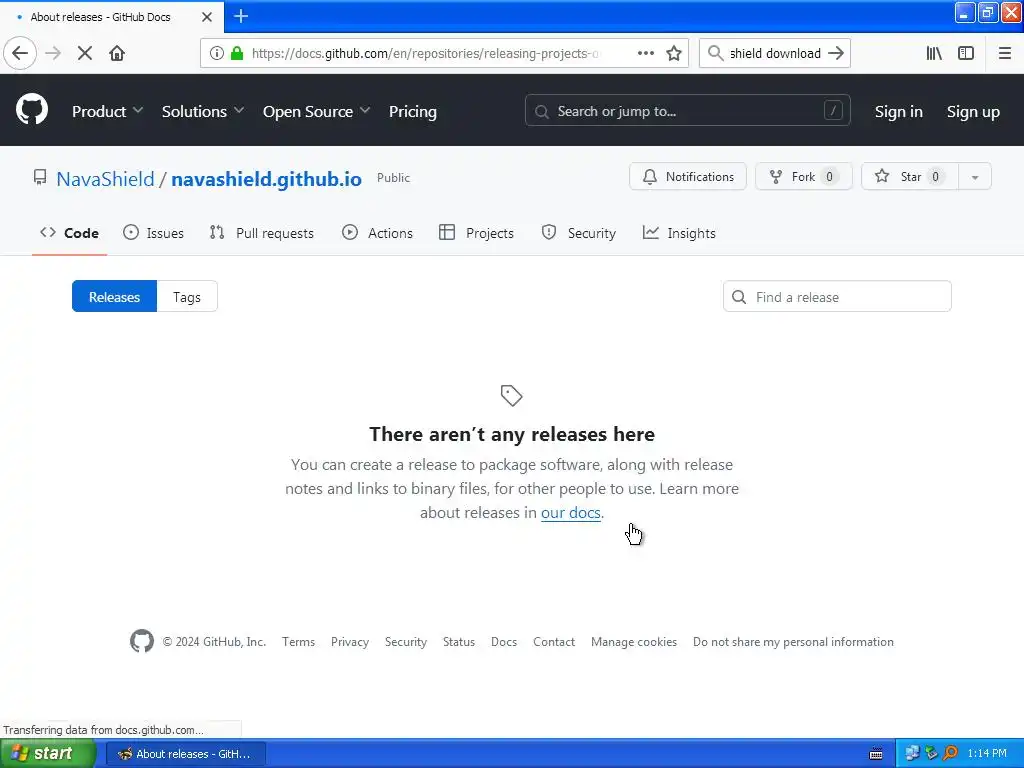This screenshot has width=1024, height=768.
Task: Click the tag icon above the no releases message
Action: [x=511, y=395]
